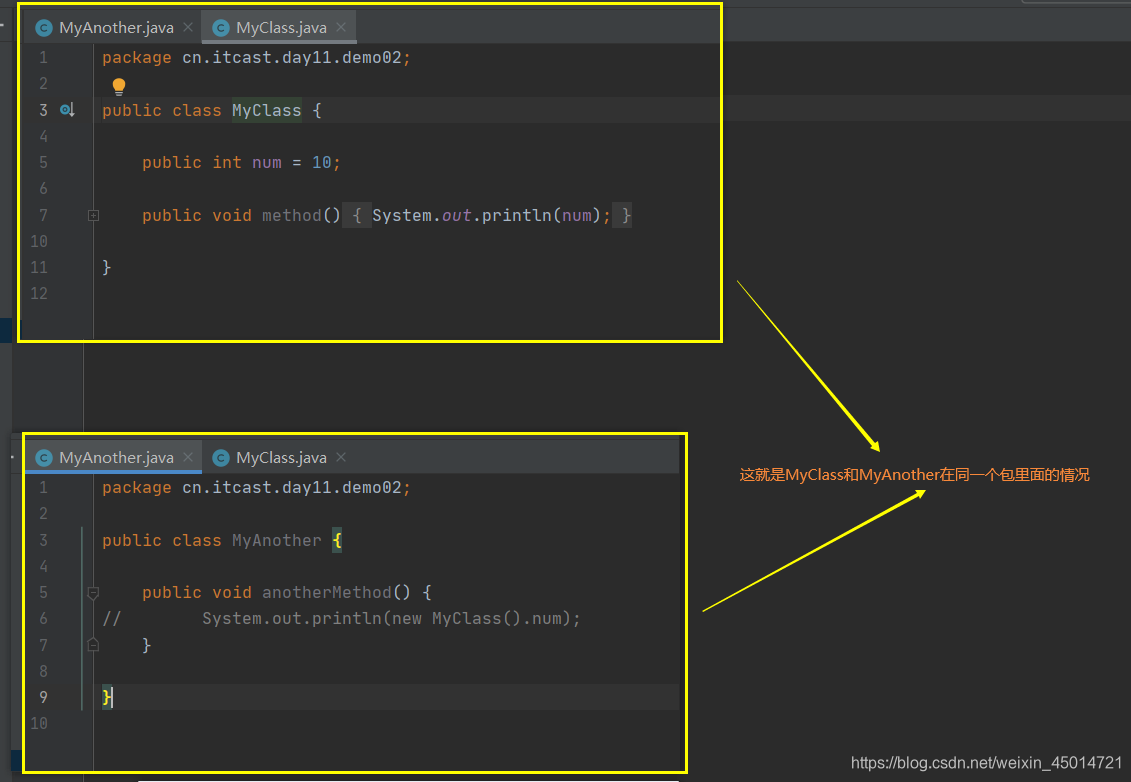Click the class icon on lower MyClass.java tab
The width and height of the screenshot is (1131, 782).
point(221,457)
